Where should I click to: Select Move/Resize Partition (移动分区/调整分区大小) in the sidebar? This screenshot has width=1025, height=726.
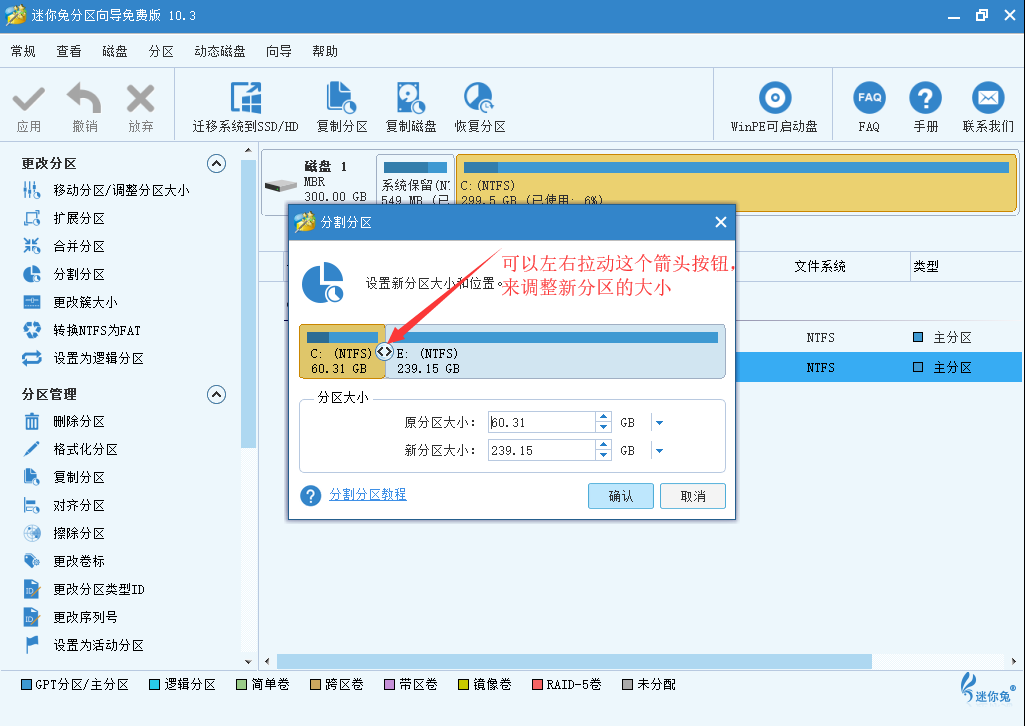pos(121,190)
